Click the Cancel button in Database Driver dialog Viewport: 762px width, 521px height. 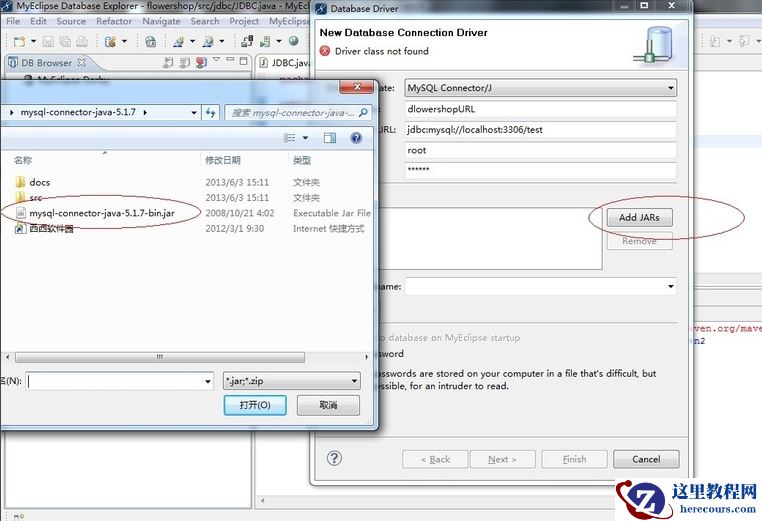(x=646, y=459)
